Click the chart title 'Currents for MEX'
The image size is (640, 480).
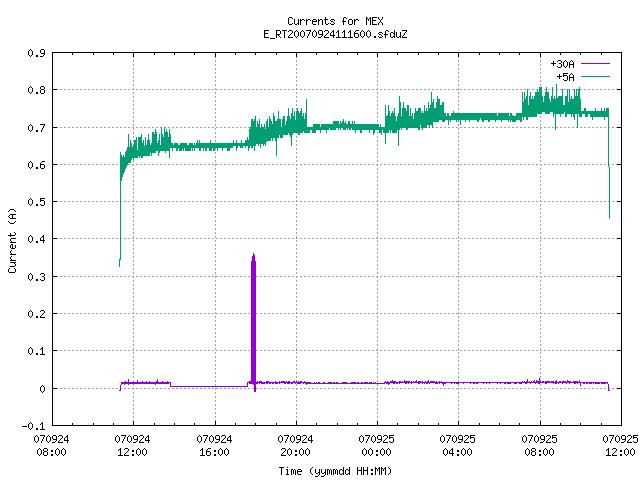coord(335,21)
